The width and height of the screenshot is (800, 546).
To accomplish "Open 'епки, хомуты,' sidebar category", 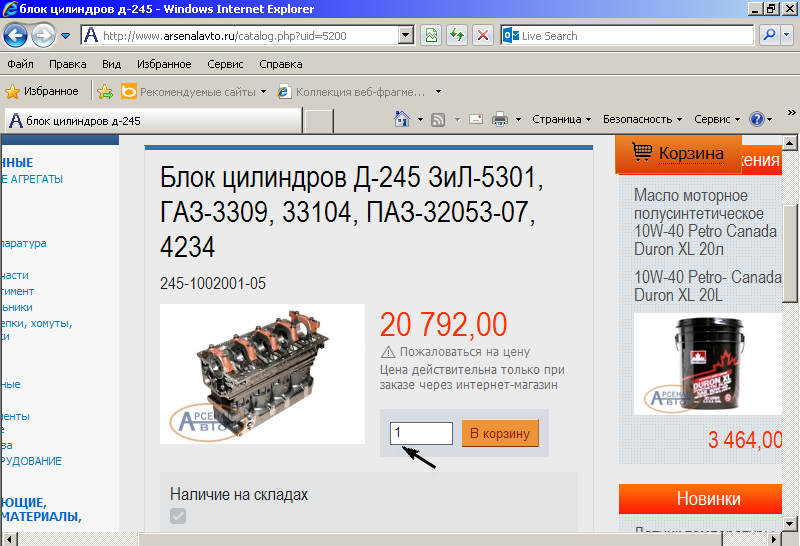I will [36, 324].
